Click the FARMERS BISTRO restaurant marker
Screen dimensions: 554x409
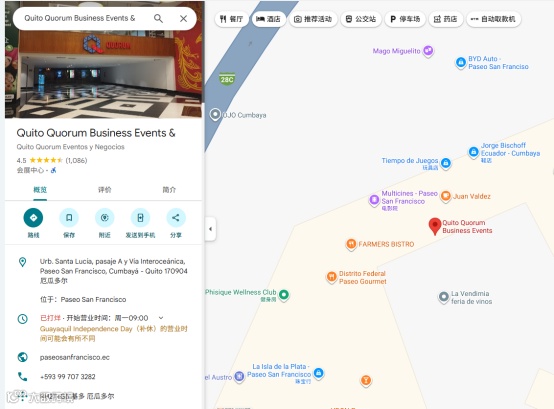point(351,244)
